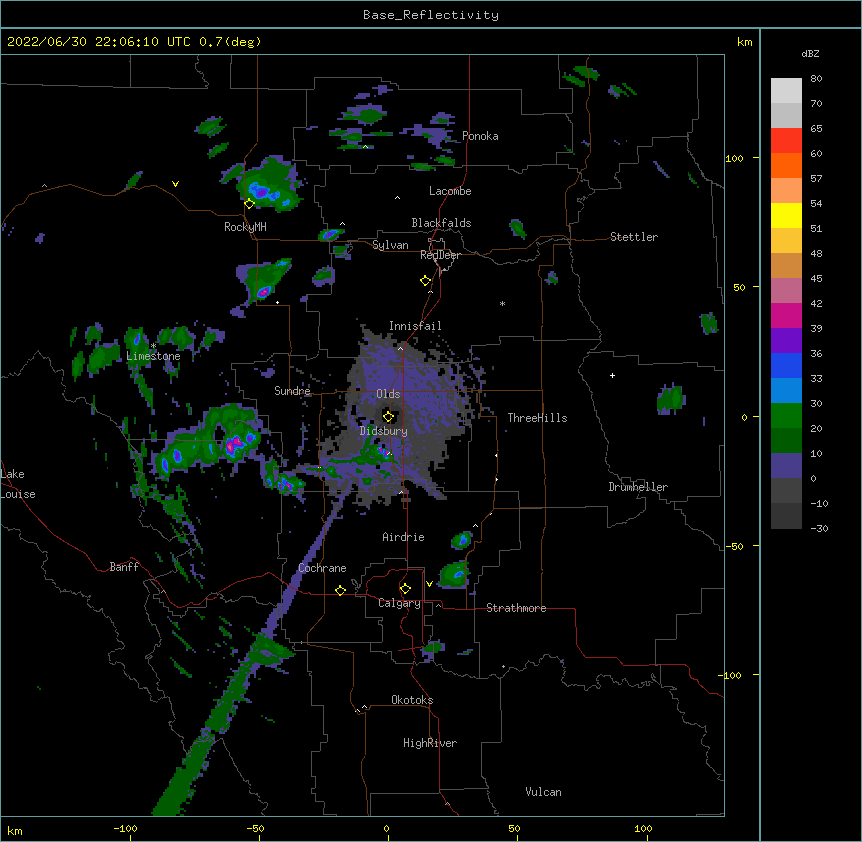
Task: Click the asterisk marker above Limestone label
Action: point(153,346)
